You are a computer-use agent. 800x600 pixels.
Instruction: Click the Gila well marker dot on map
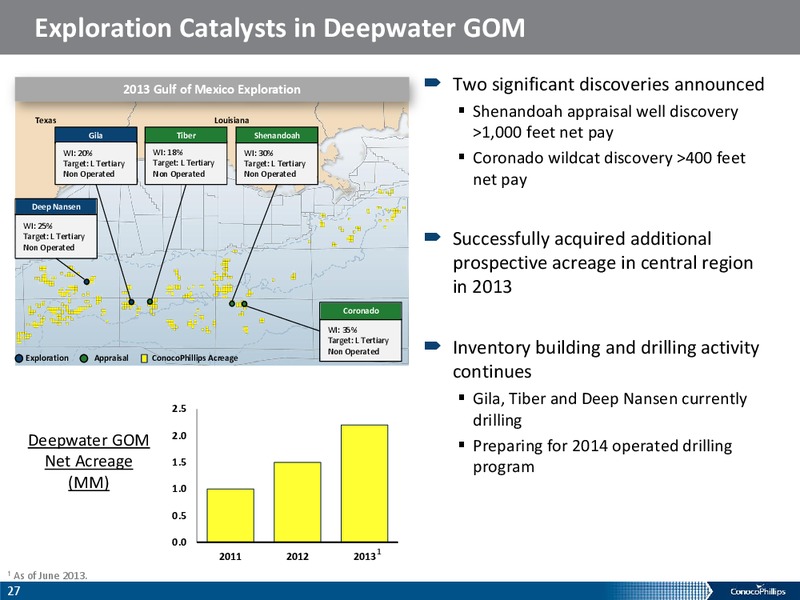(132, 302)
